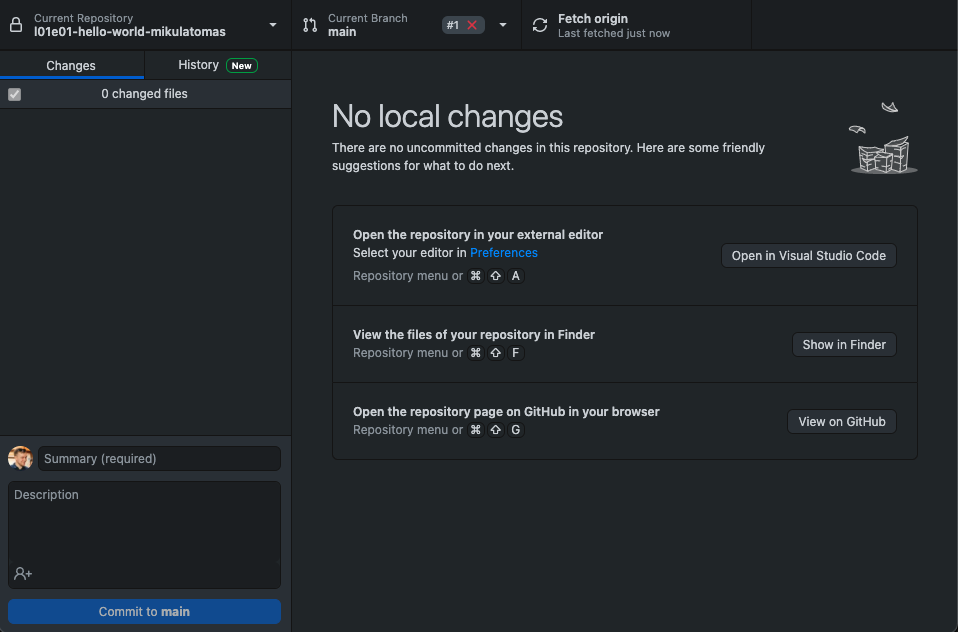
Task: Click the paper pile illustration
Action: (884, 139)
